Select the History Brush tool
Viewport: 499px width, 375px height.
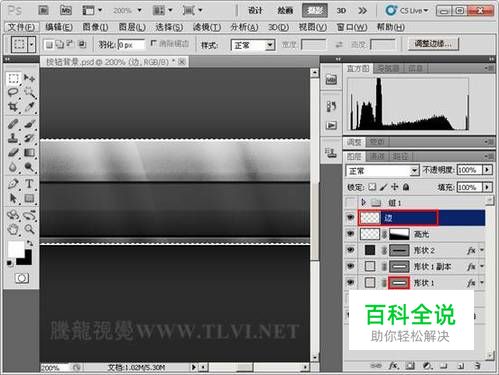coord(29,138)
